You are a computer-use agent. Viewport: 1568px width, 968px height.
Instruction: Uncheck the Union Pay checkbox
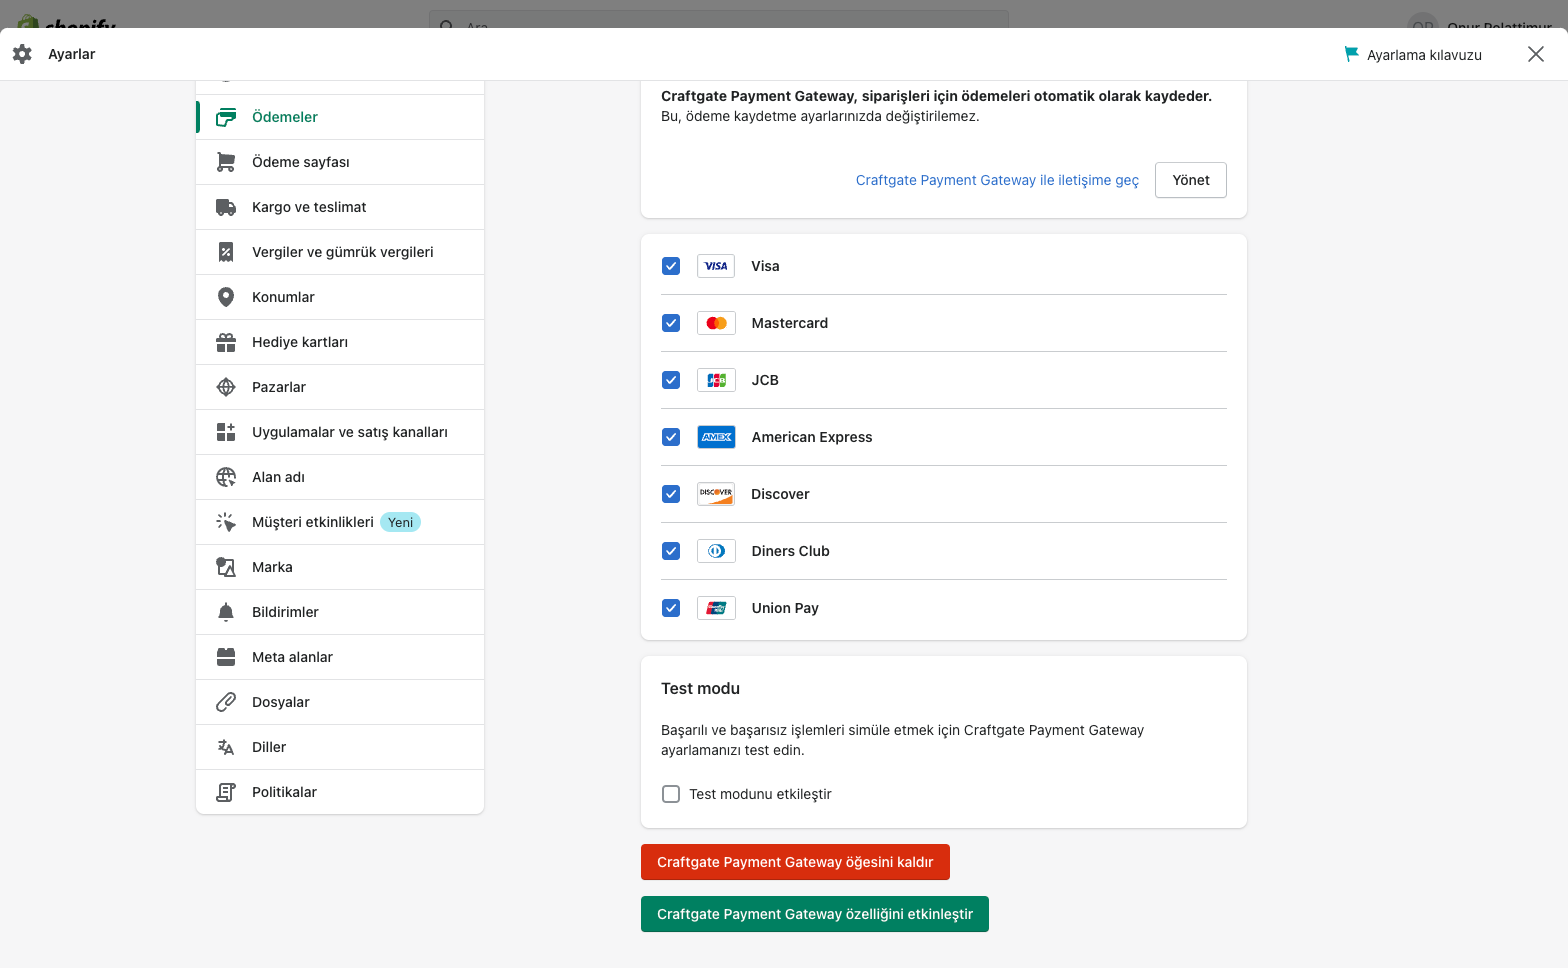671,608
